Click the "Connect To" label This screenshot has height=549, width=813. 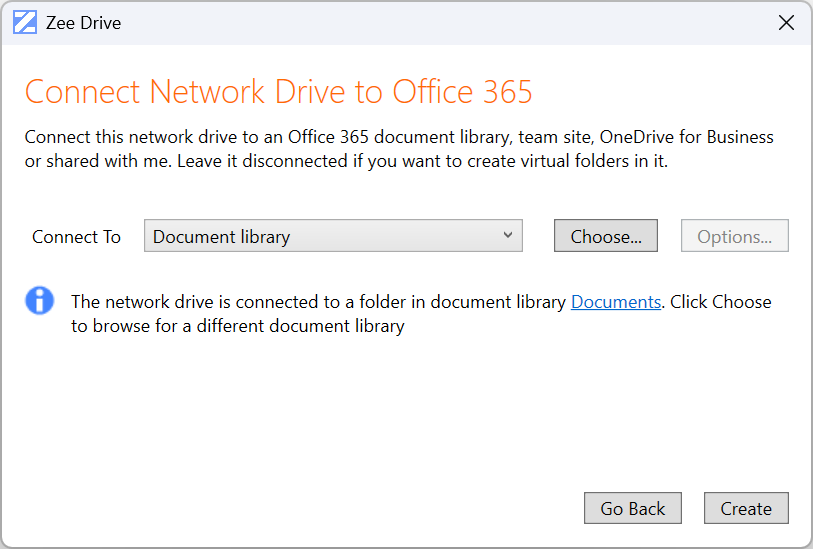pos(76,237)
